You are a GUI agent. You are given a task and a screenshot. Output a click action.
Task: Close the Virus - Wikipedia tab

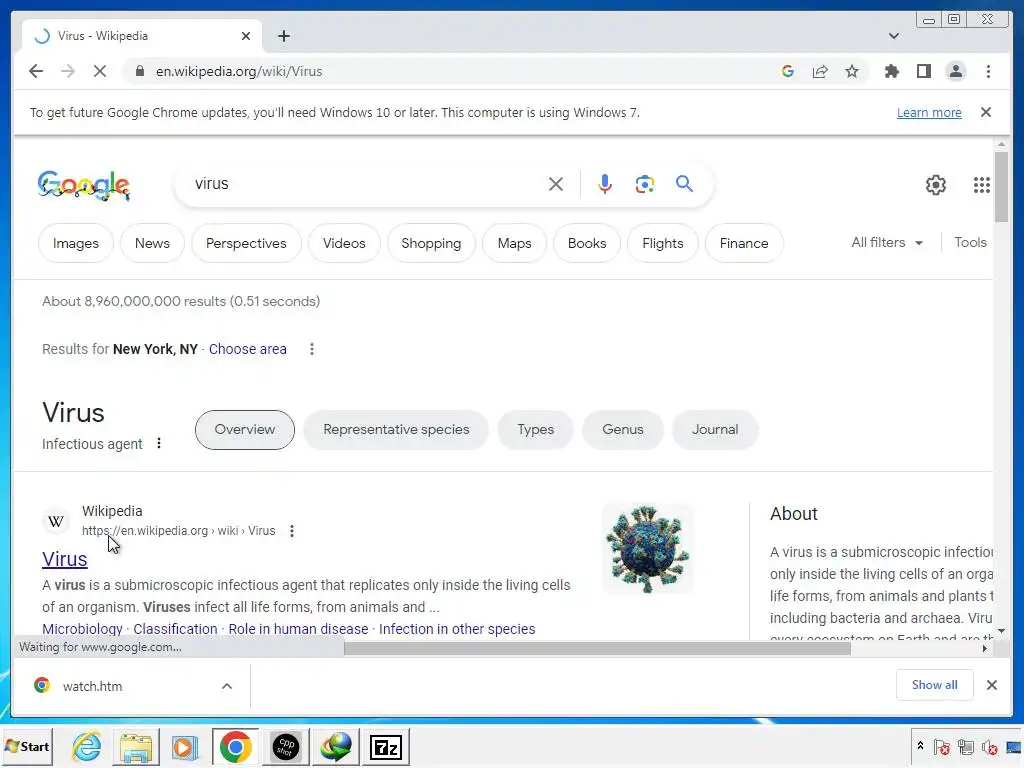click(x=246, y=36)
